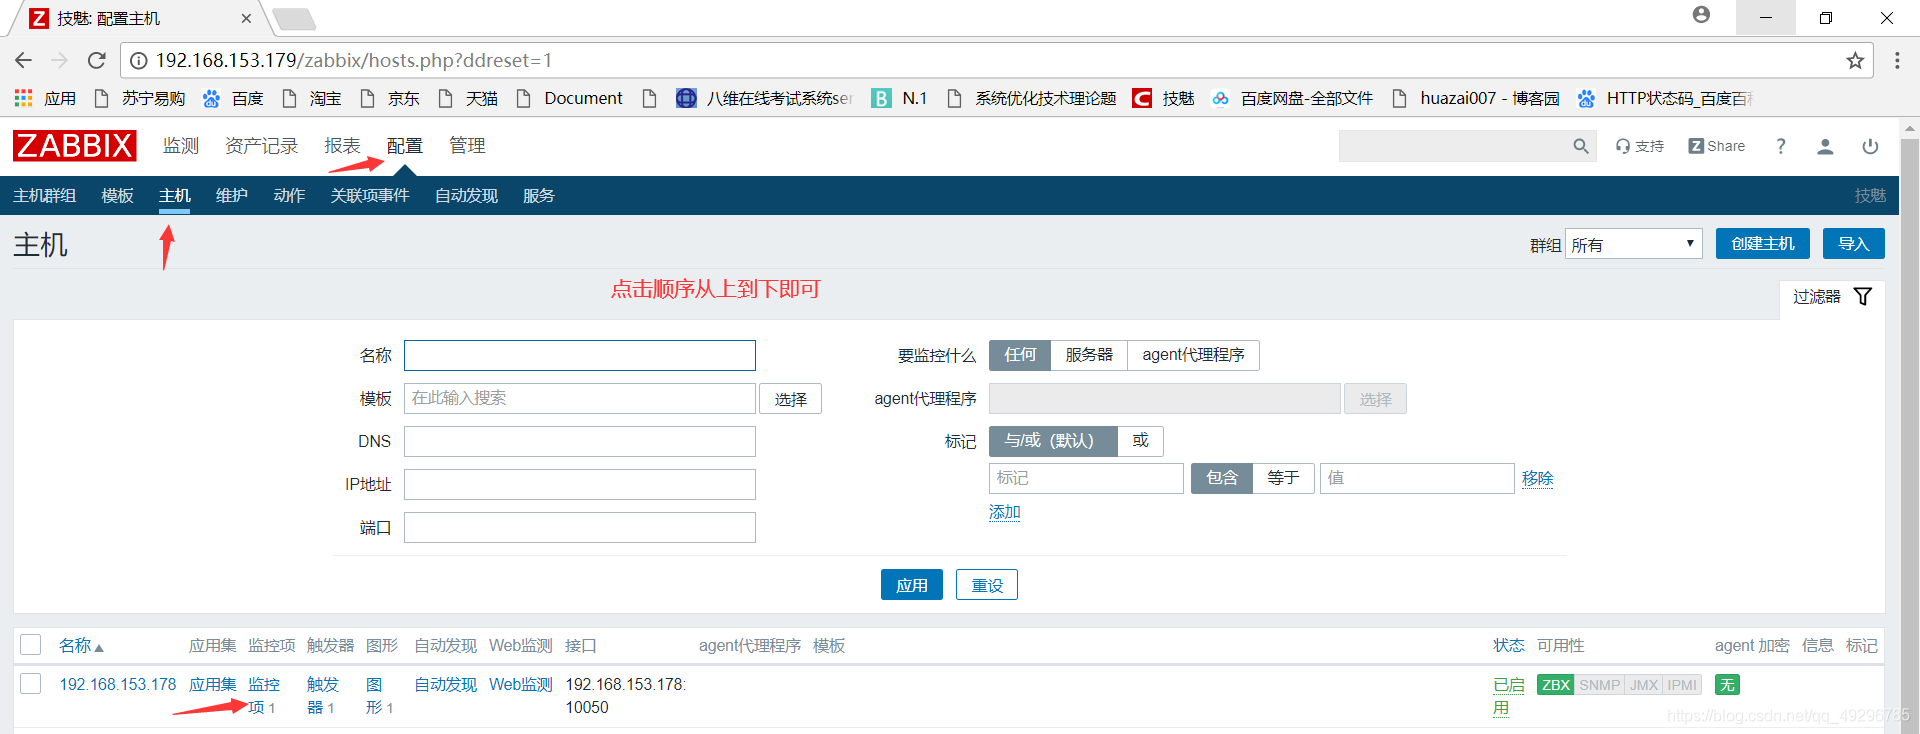Image resolution: width=1920 pixels, height=734 pixels.
Task: Focus the top search box
Action: (x=1455, y=146)
